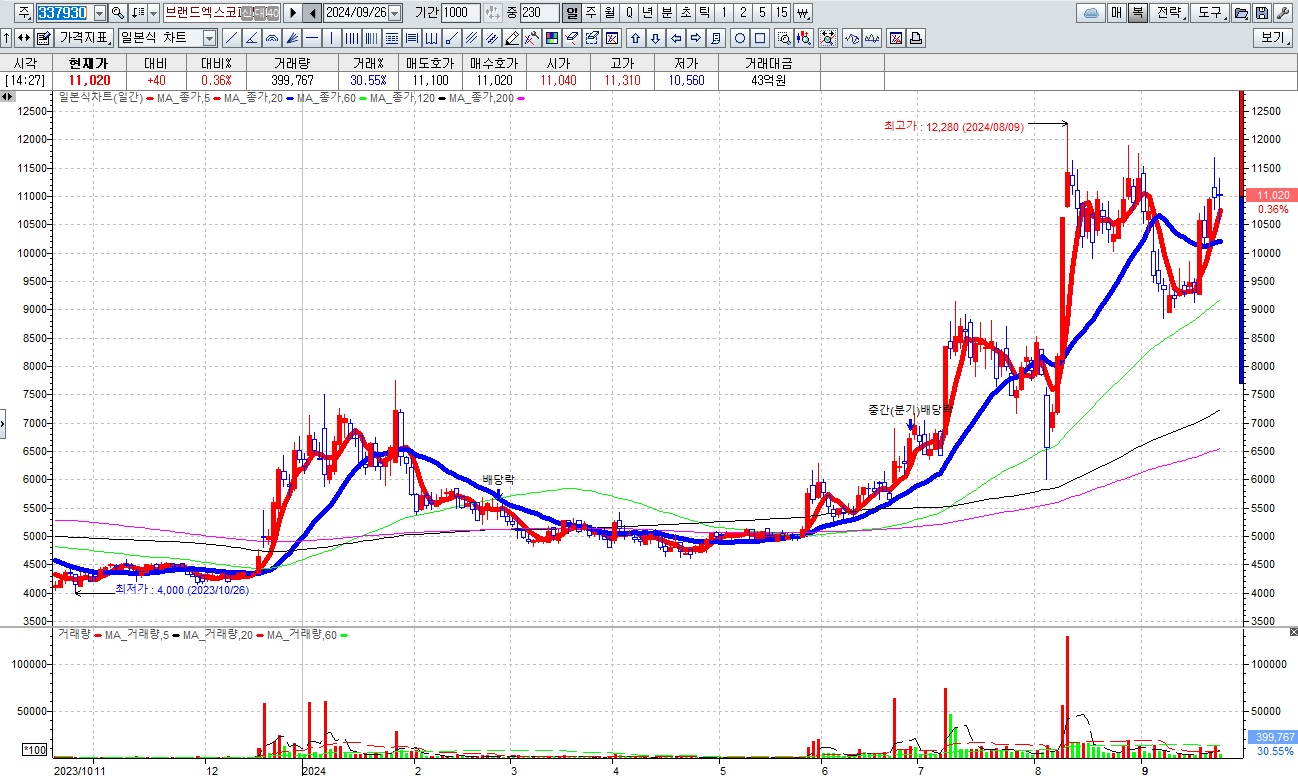Select tick period toggle 틱
This screenshot has height=776, width=1298.
704,13
